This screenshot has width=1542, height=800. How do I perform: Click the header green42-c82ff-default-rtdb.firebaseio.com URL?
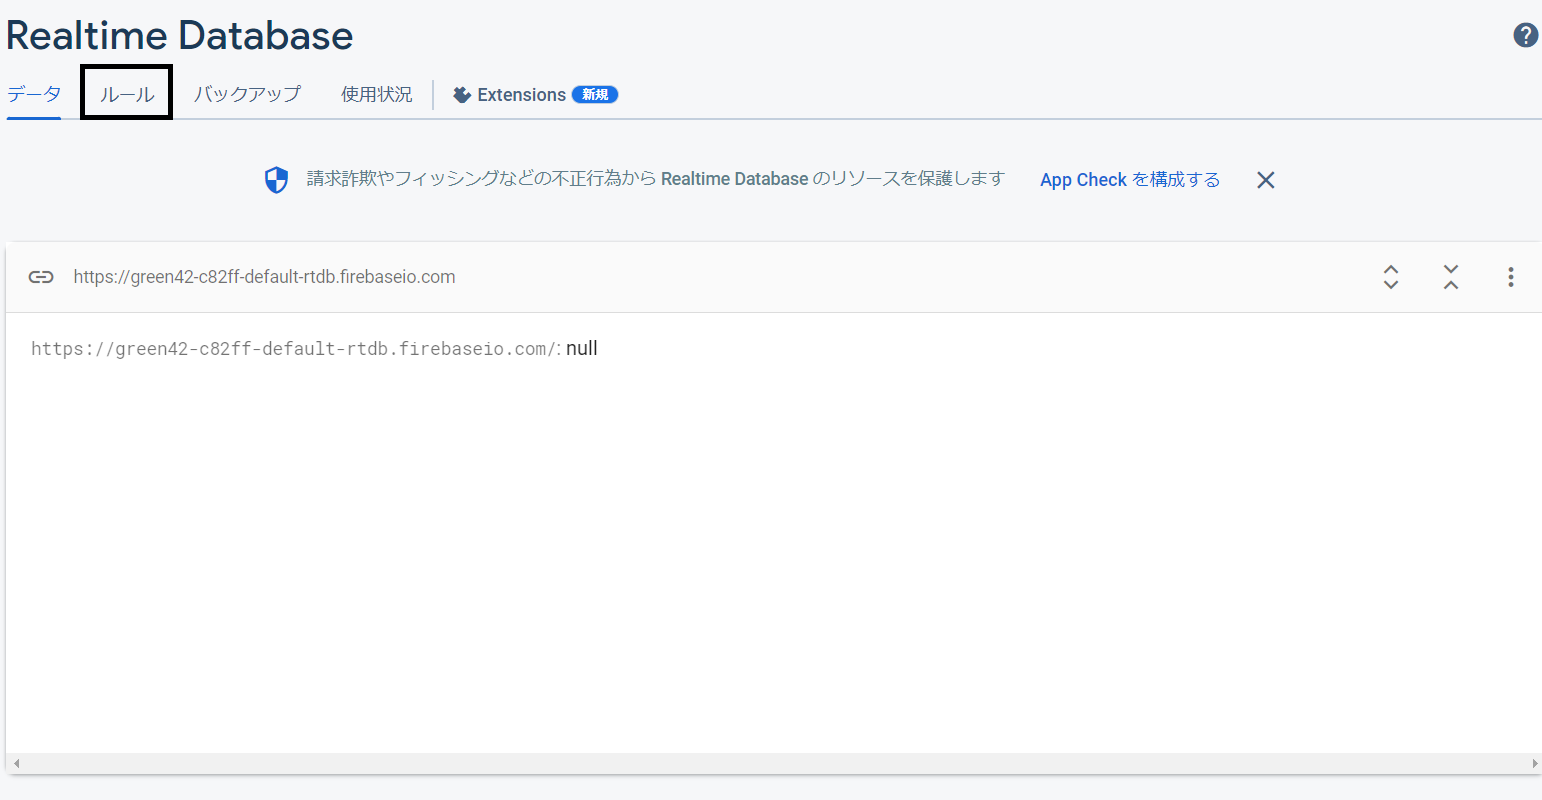pyautogui.click(x=264, y=277)
